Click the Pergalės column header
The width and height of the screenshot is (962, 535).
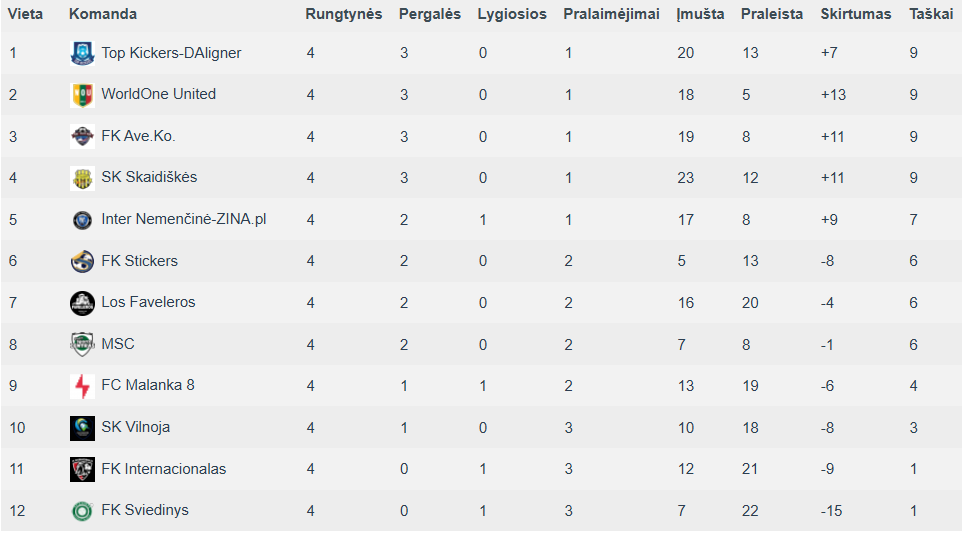pyautogui.click(x=429, y=14)
